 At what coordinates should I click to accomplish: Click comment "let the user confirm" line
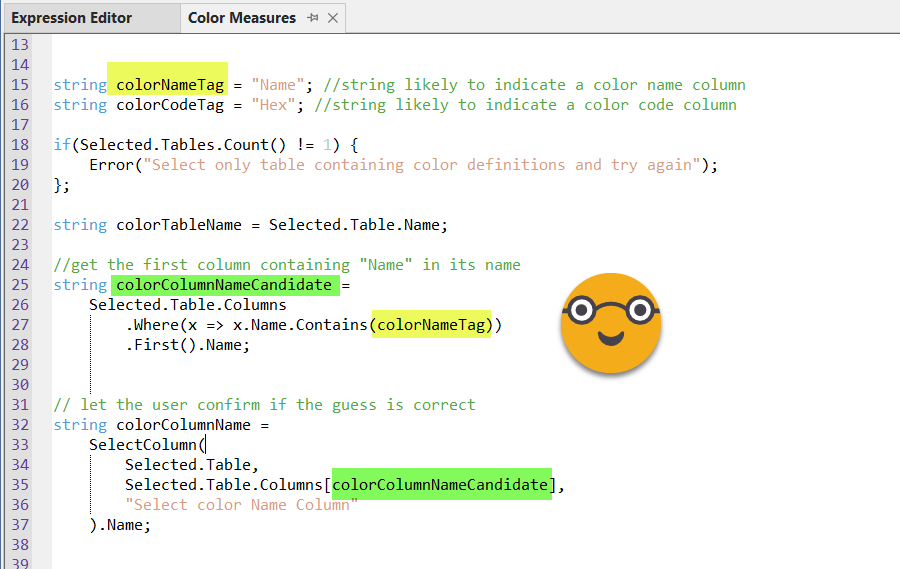coord(264,405)
